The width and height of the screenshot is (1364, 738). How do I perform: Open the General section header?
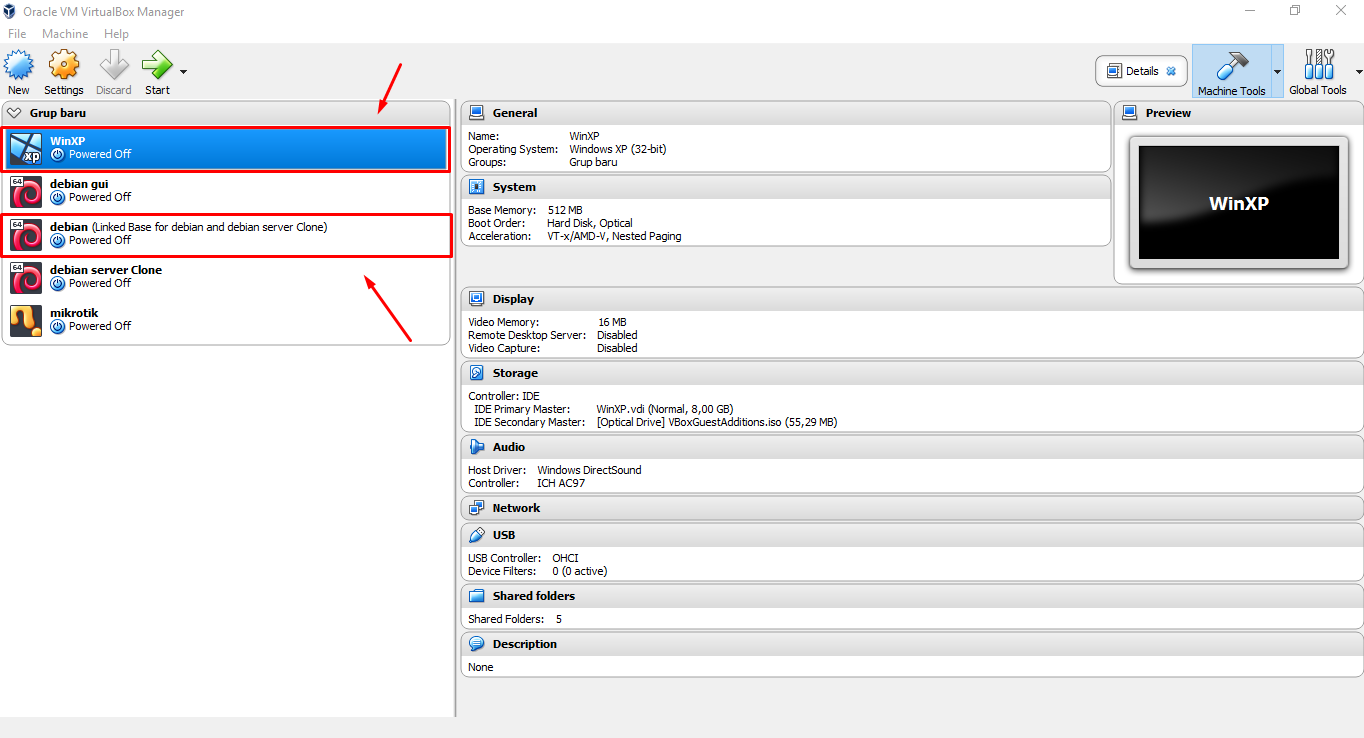pos(785,113)
